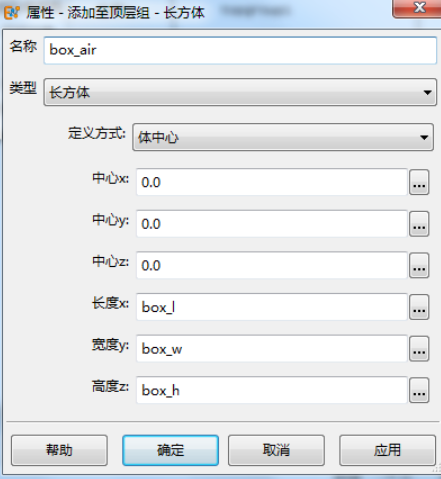Click the 中心y input field
Image resolution: width=441 pixels, height=479 pixels.
coord(272,224)
